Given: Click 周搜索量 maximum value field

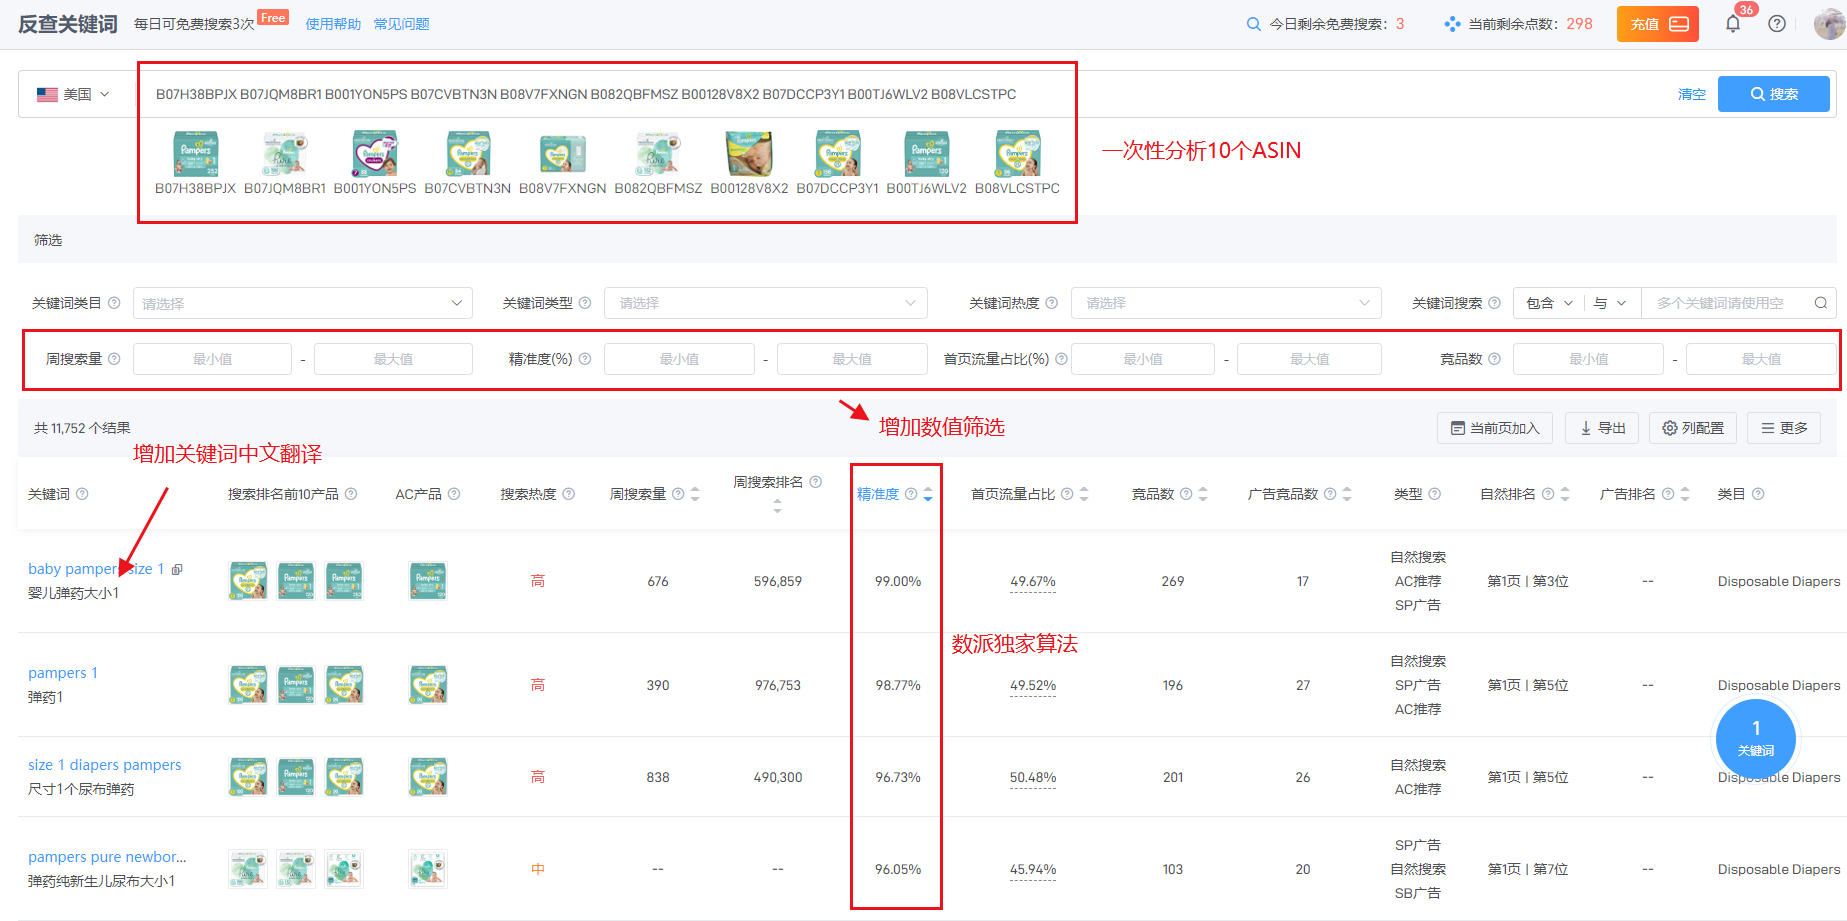Looking at the screenshot, I should 393,359.
